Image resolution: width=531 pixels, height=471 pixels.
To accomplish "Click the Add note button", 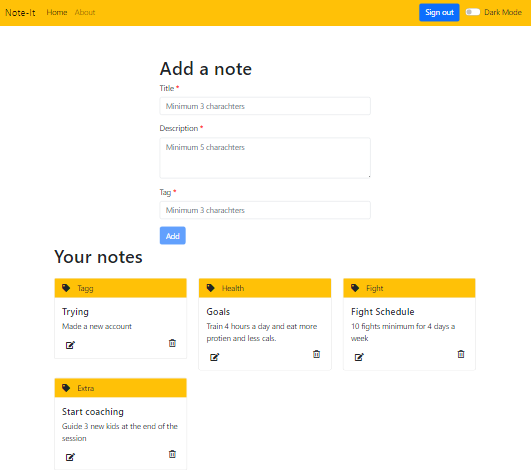I will tap(173, 236).
